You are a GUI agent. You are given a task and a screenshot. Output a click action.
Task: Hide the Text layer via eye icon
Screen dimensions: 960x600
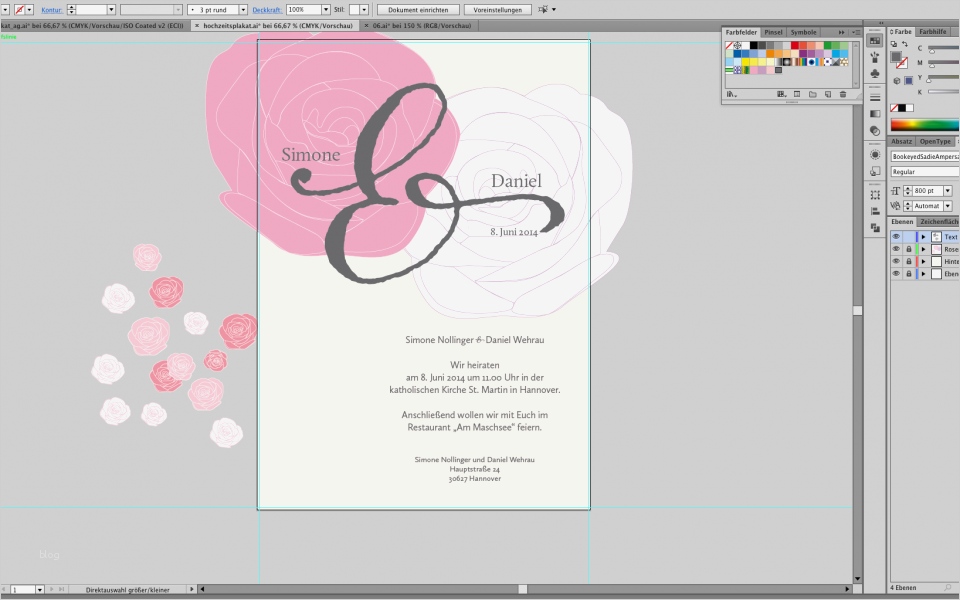(x=896, y=237)
